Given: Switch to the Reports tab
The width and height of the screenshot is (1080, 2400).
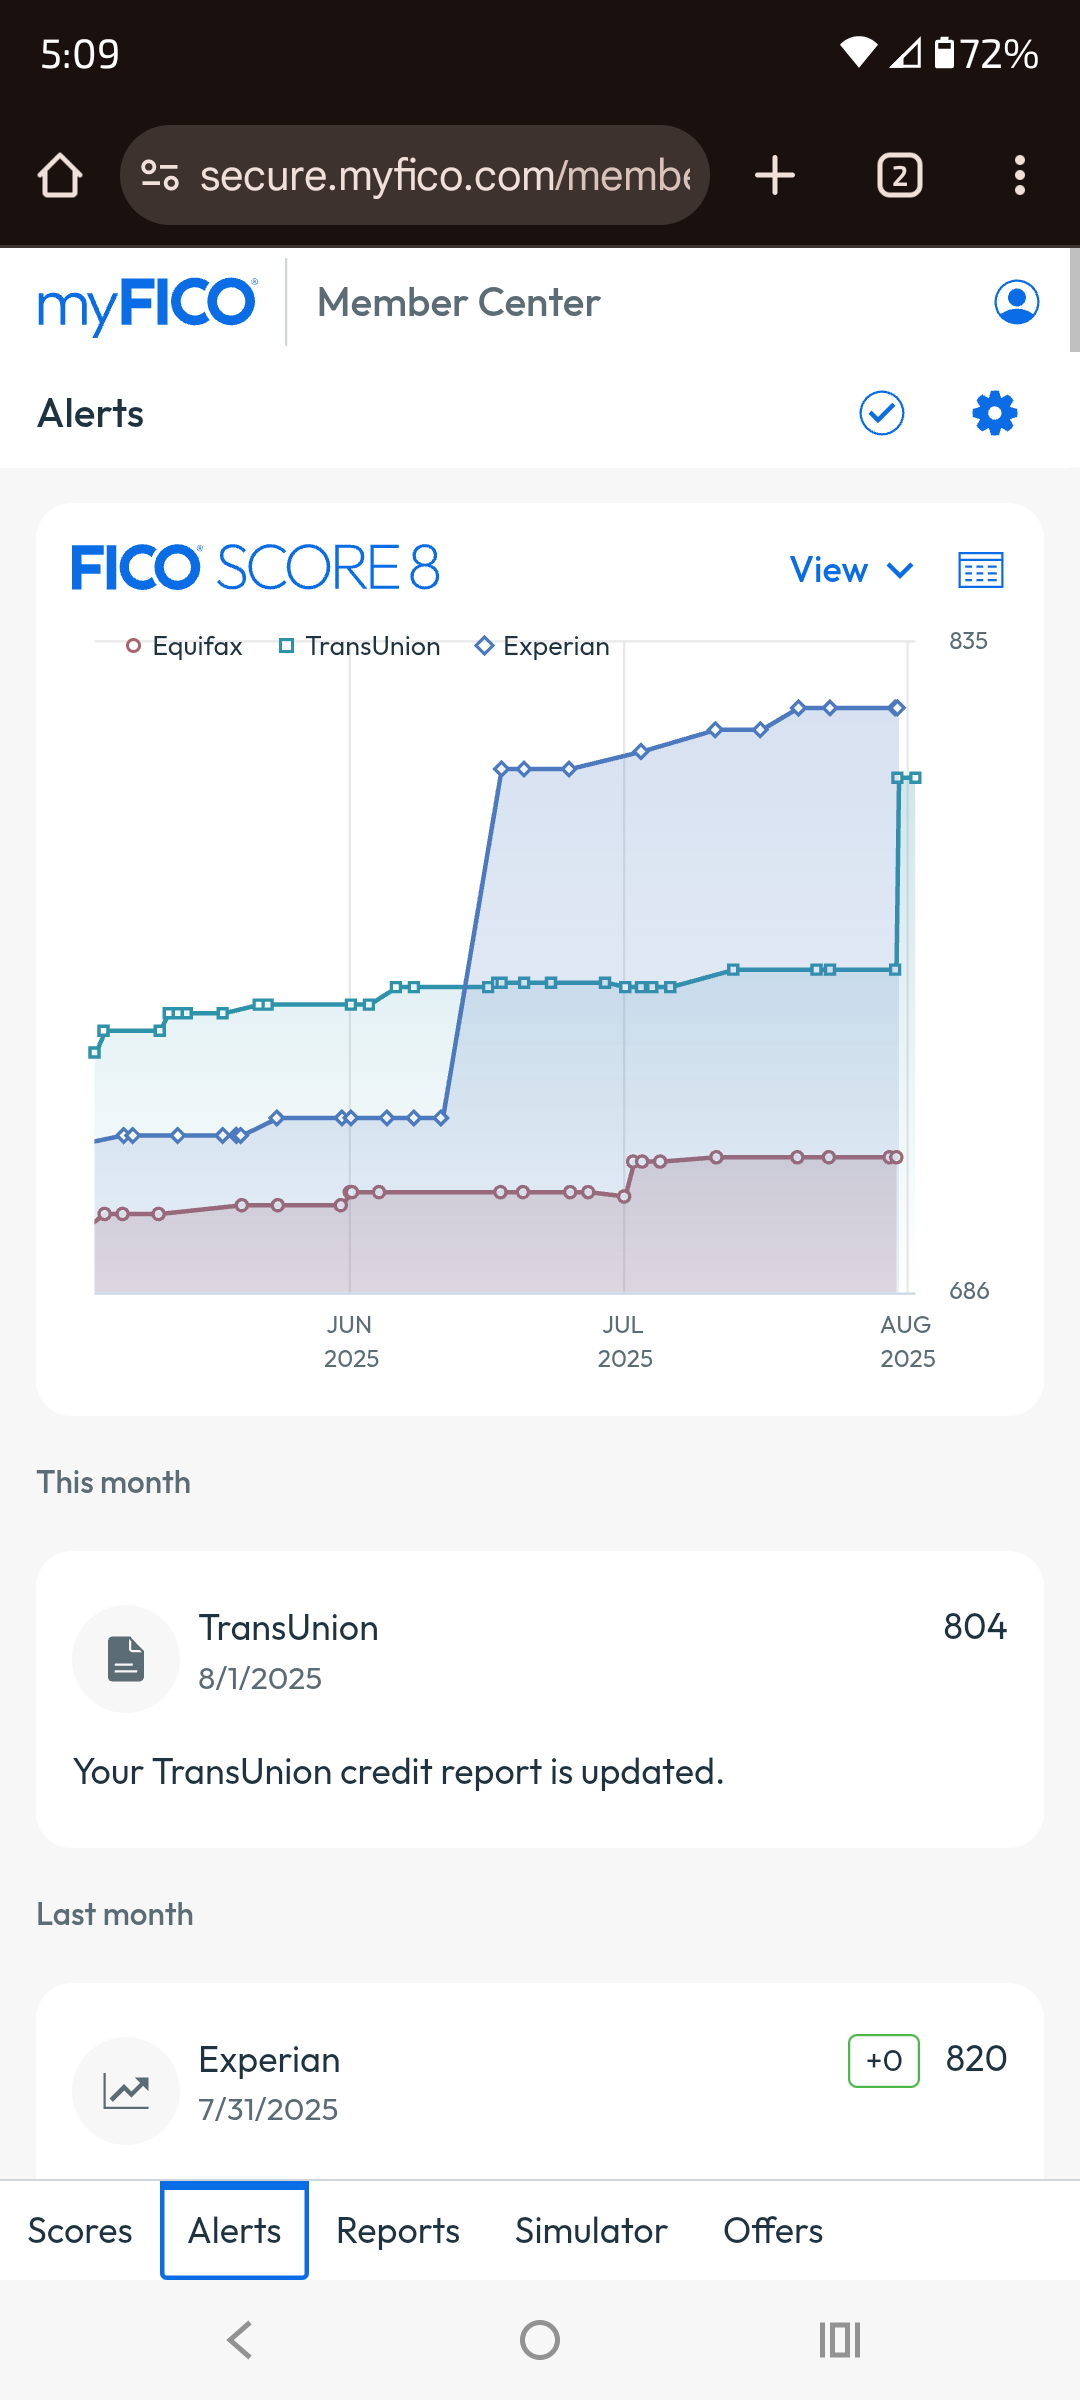Looking at the screenshot, I should pos(398,2231).
